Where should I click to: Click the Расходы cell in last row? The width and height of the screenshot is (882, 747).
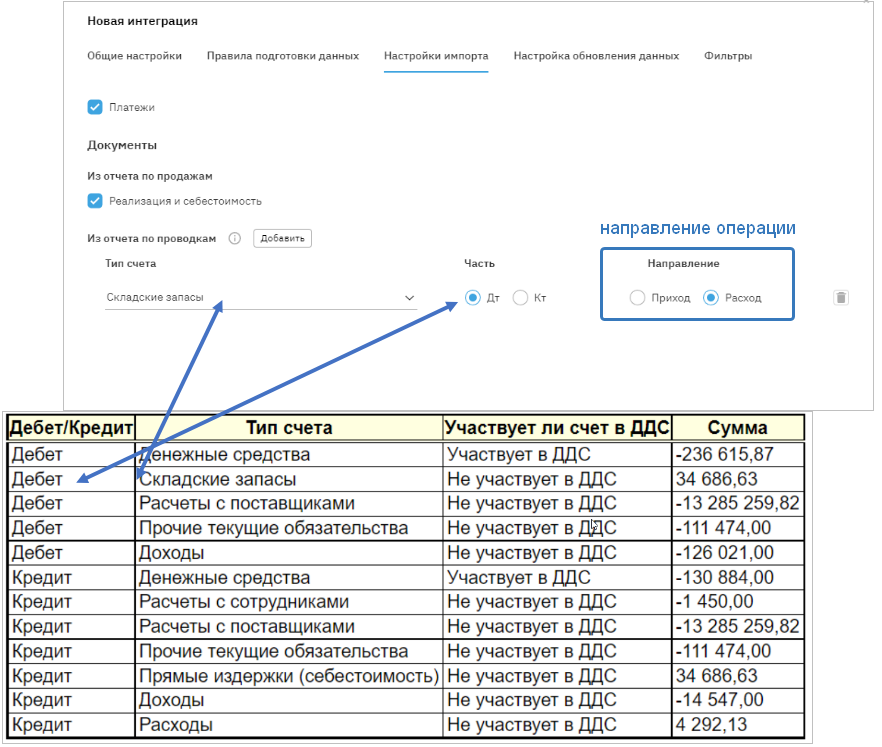289,724
